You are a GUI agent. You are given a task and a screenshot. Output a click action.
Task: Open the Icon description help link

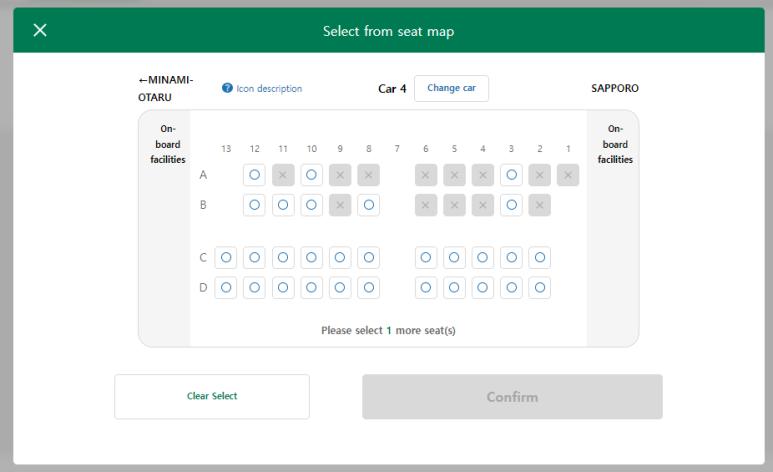pyautogui.click(x=269, y=88)
